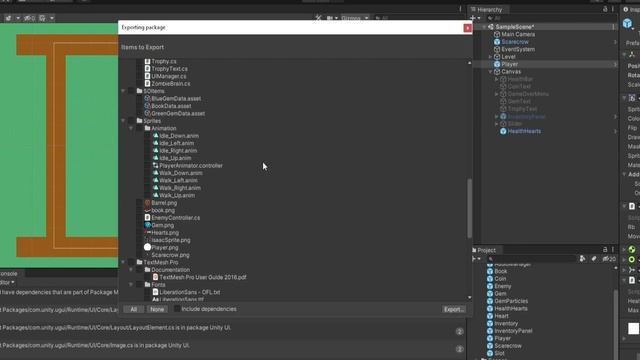Click the Hierarchy panel lock icon
The image size is (640, 360).
[605, 9]
